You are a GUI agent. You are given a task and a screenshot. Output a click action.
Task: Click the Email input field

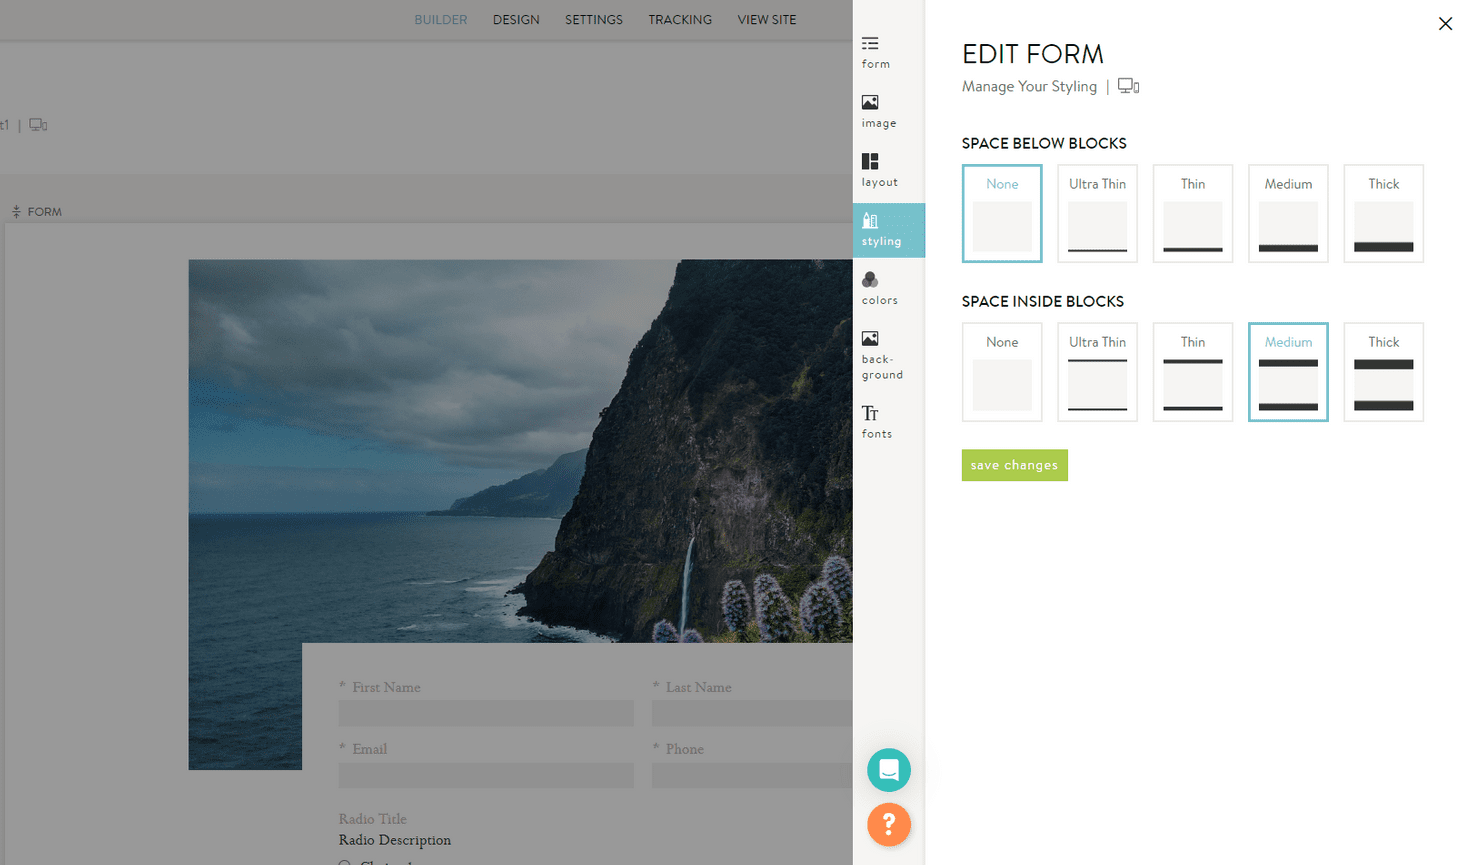click(485, 775)
